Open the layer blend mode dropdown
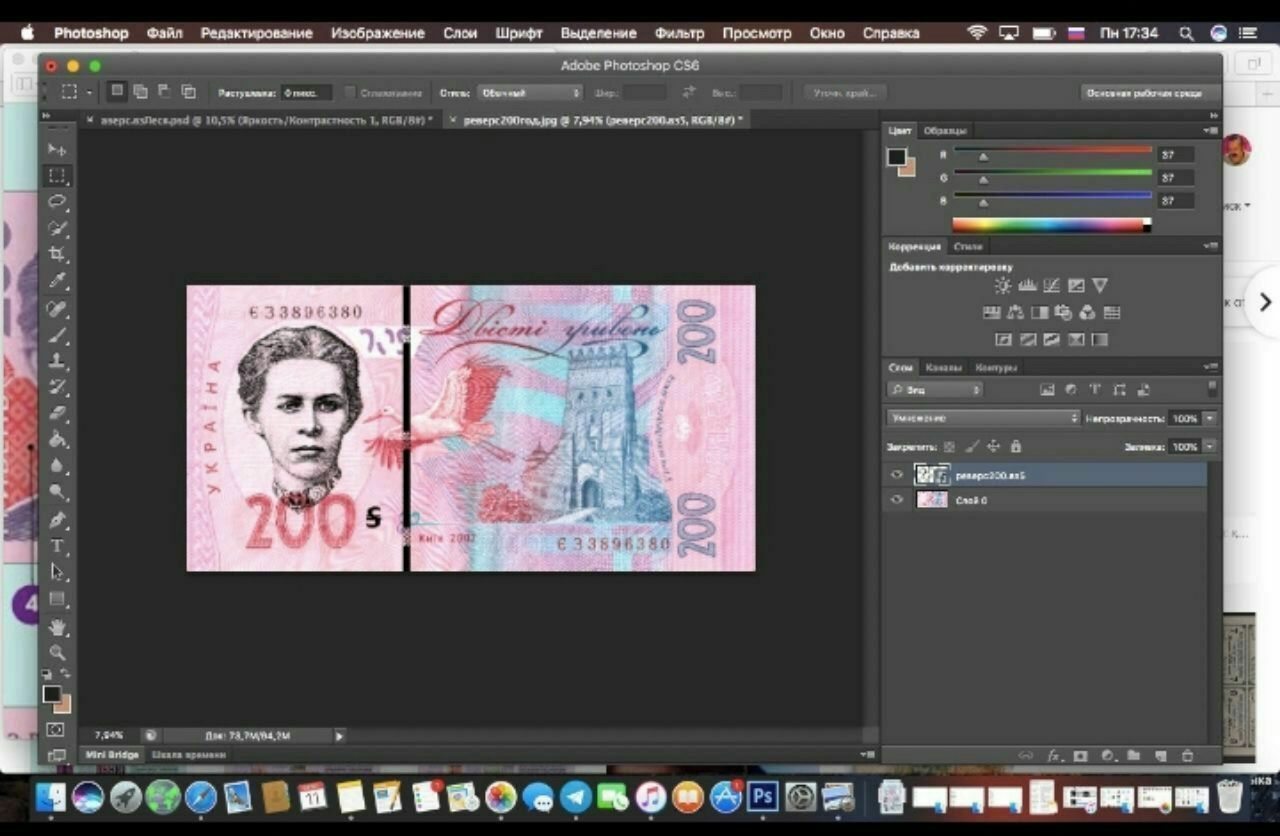The height and width of the screenshot is (836, 1280). (x=983, y=418)
